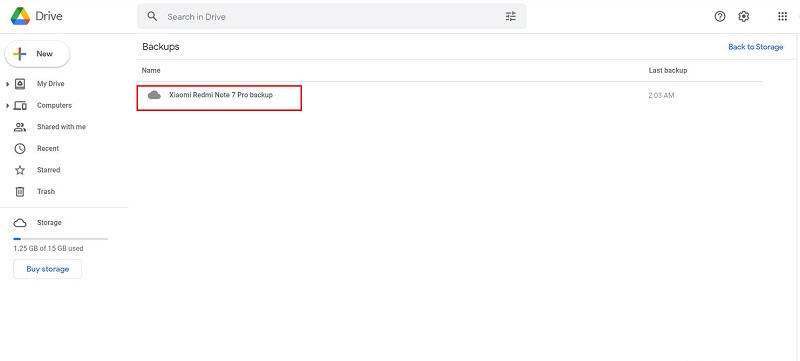This screenshot has height=361, width=800.
Task: Go to Recent files
Action: click(48, 148)
